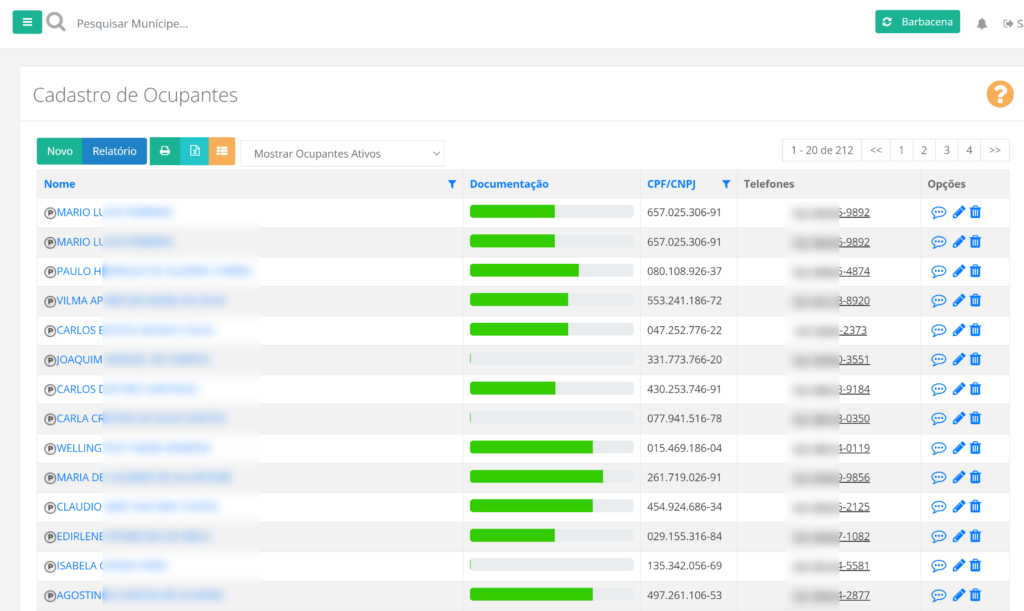Viewport: 1024px width, 611px height.
Task: Open the orange help question mark
Action: [999, 94]
